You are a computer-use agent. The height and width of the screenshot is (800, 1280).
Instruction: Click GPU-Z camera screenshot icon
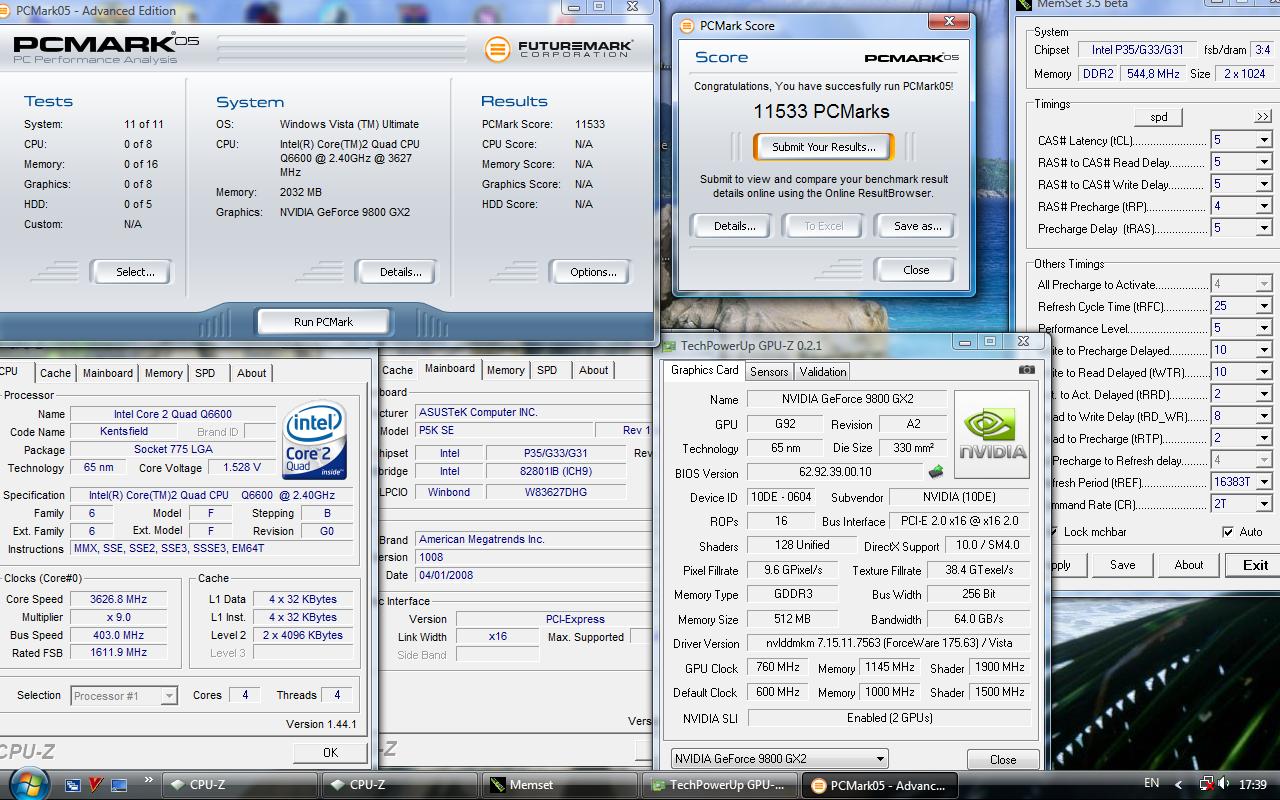(1026, 370)
